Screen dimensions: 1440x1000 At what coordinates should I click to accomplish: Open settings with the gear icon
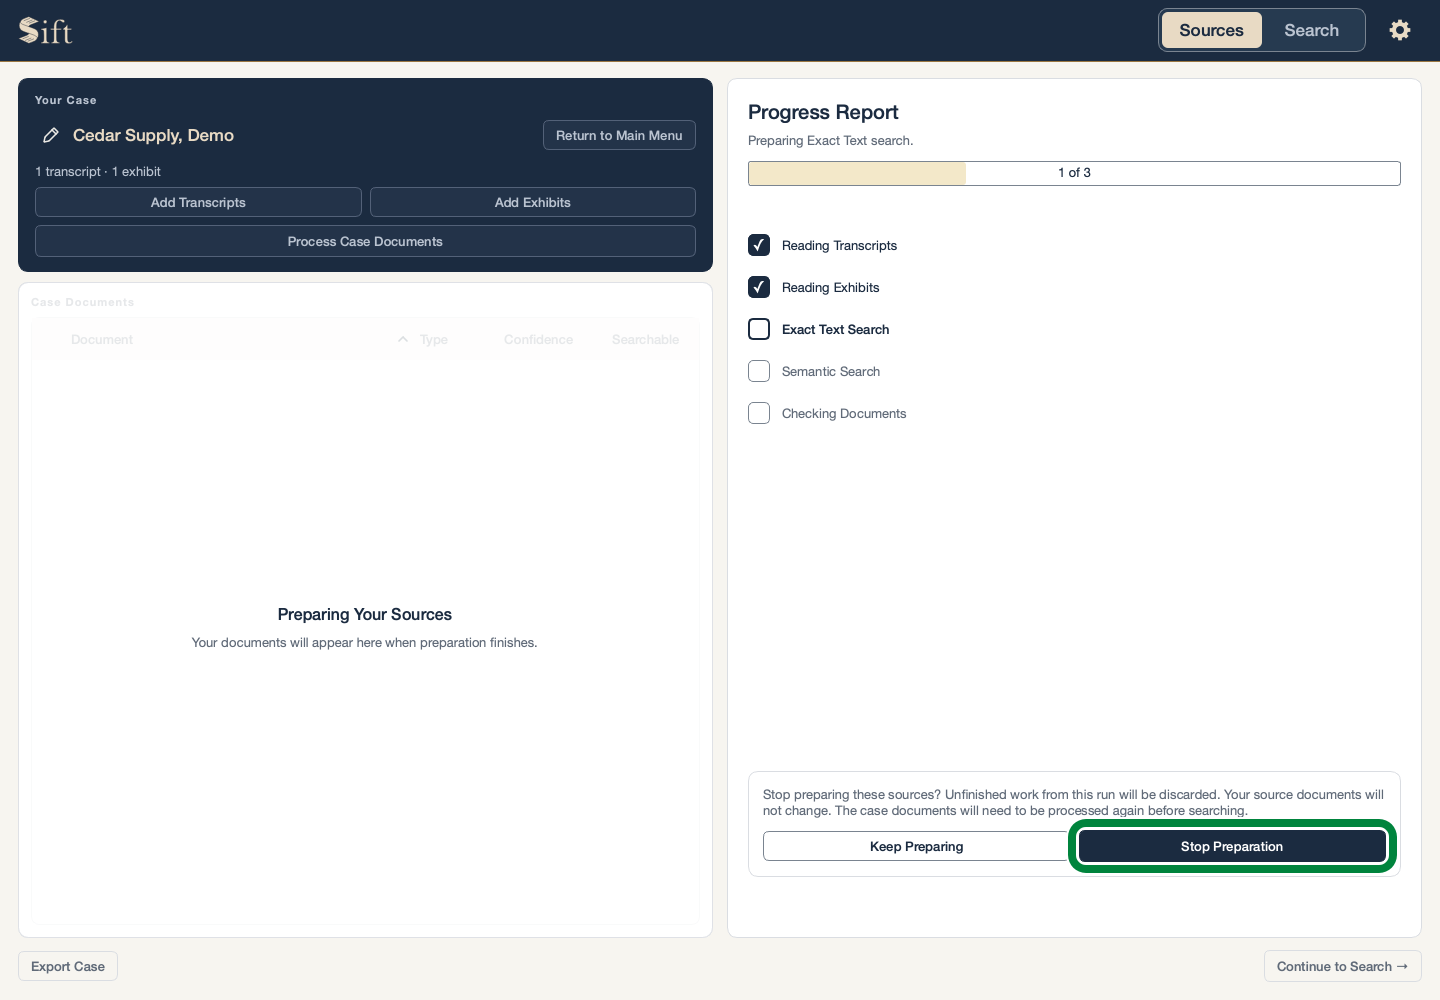click(1400, 30)
